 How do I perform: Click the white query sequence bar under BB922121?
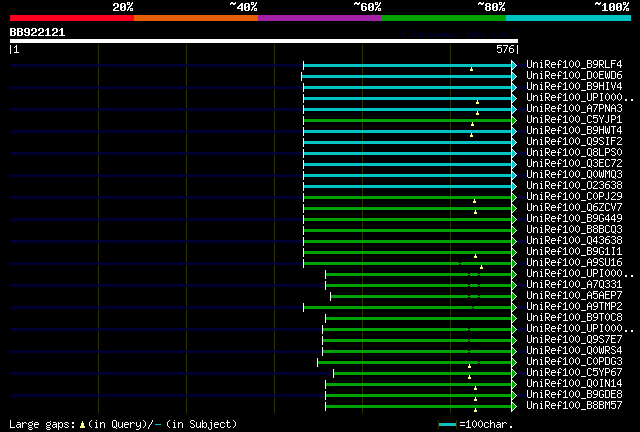(264, 41)
